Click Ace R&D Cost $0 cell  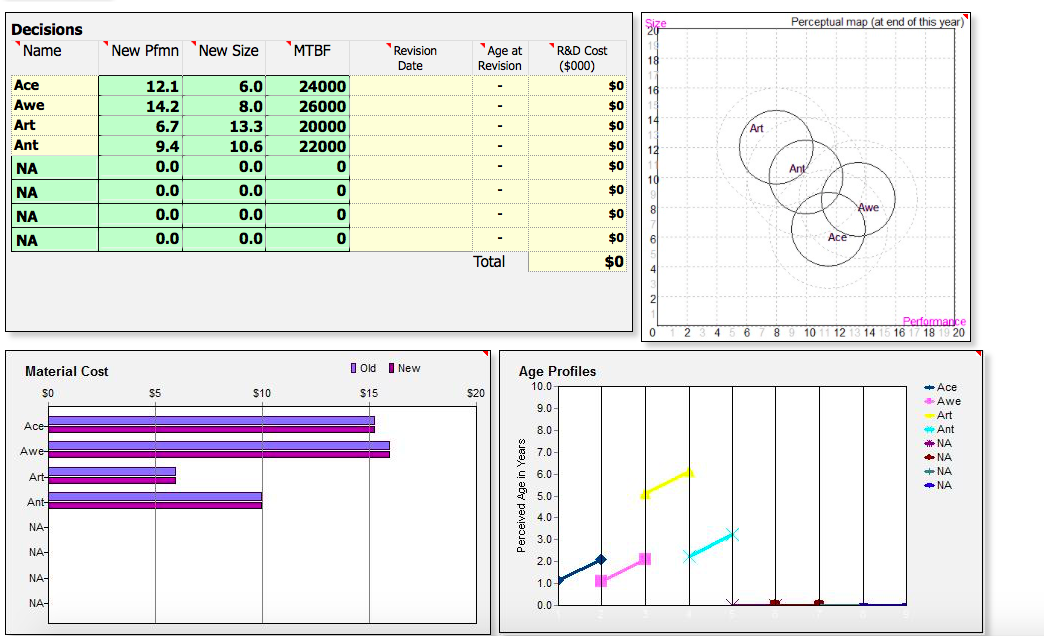coord(577,86)
